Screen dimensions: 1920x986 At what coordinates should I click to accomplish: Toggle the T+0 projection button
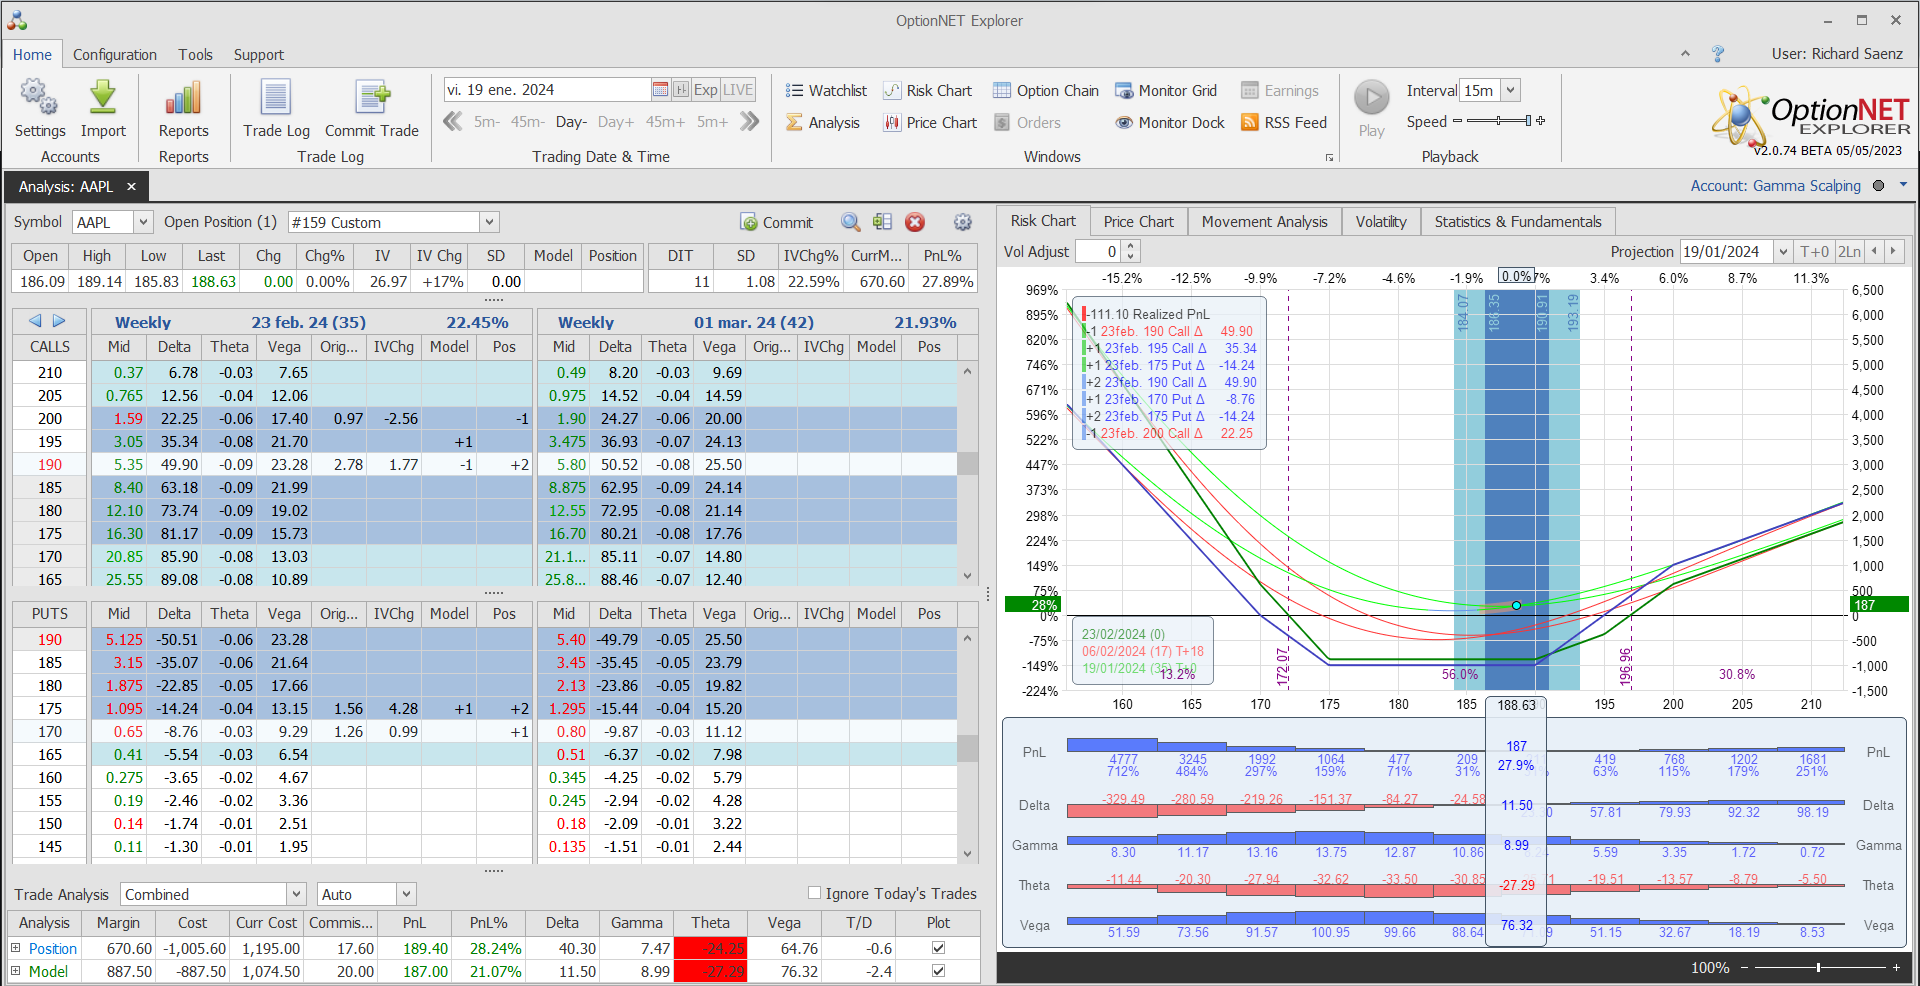(x=1814, y=252)
